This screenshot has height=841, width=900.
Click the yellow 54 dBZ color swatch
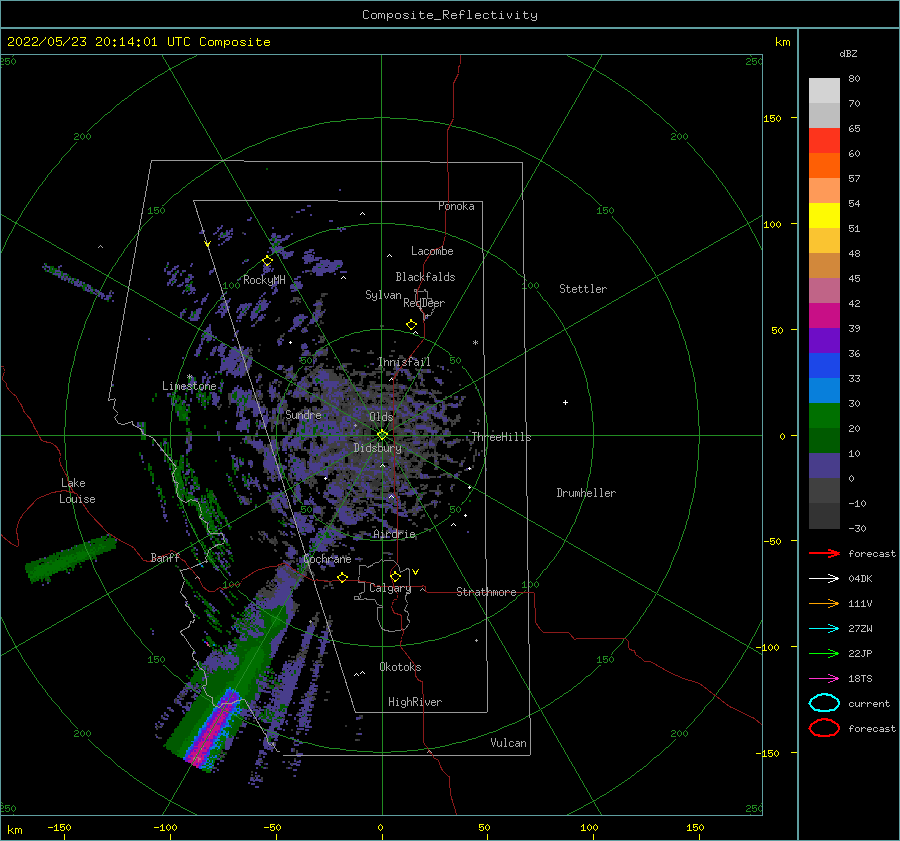pyautogui.click(x=824, y=216)
